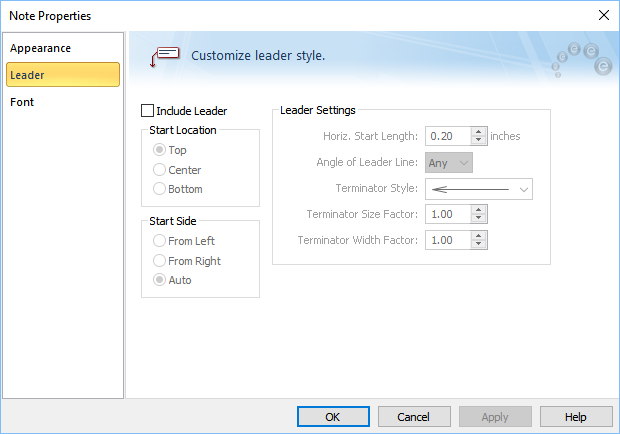
Task: Open Help for note properties
Action: [576, 416]
